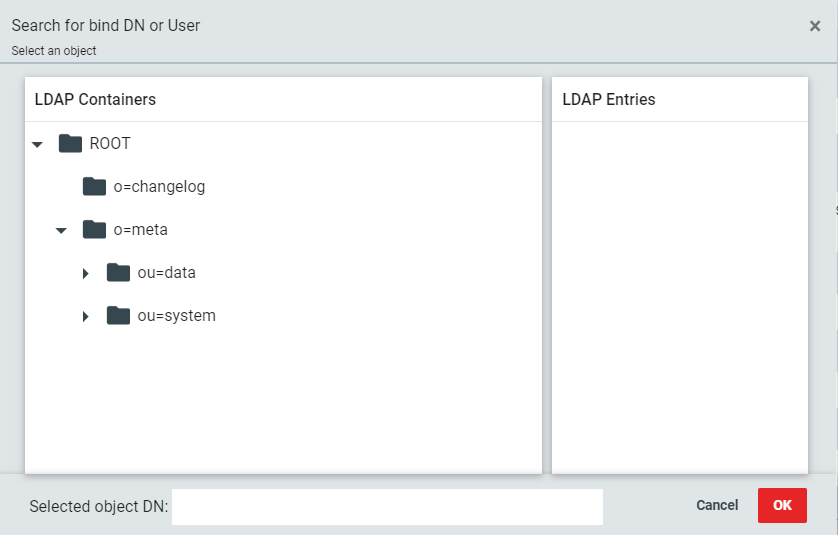Select the ou=system text entry

pyautogui.click(x=176, y=316)
